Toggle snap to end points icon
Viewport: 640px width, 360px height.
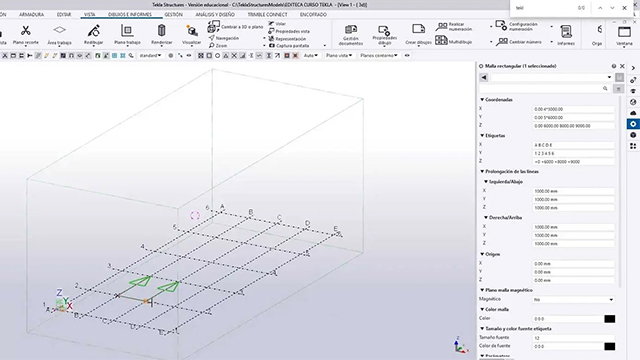(209, 56)
